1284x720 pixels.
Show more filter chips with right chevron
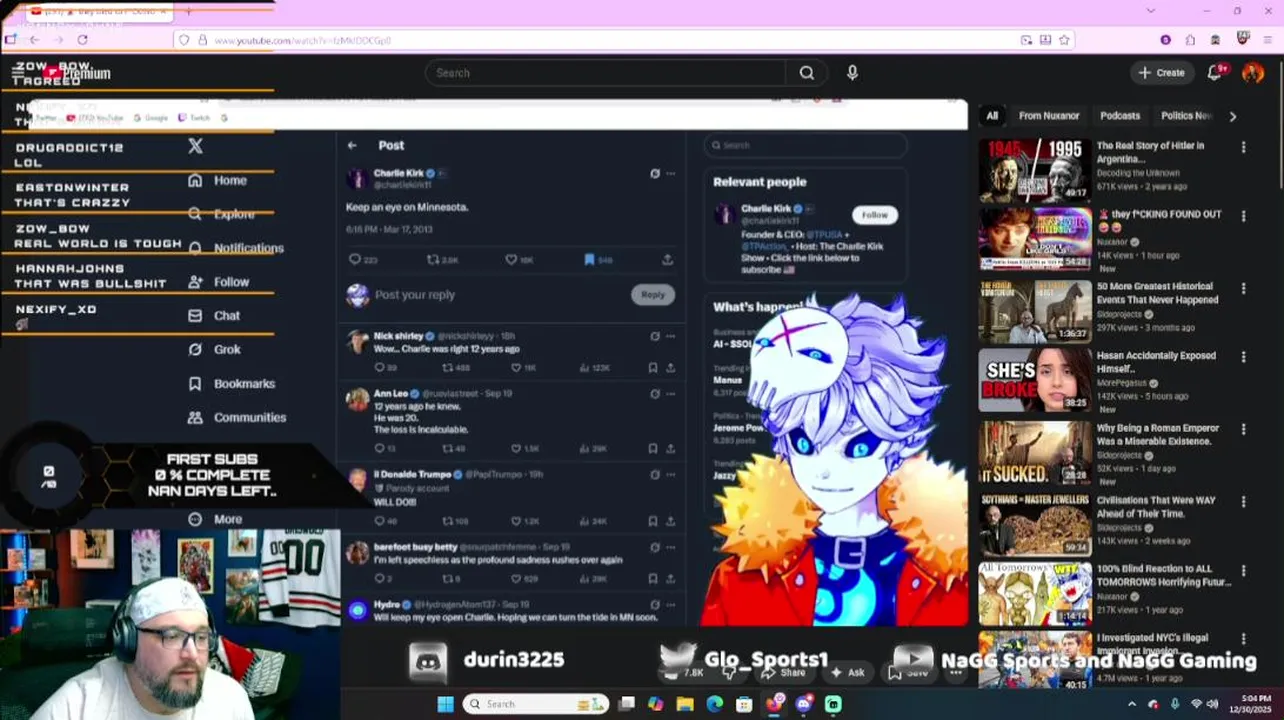click(x=1232, y=116)
